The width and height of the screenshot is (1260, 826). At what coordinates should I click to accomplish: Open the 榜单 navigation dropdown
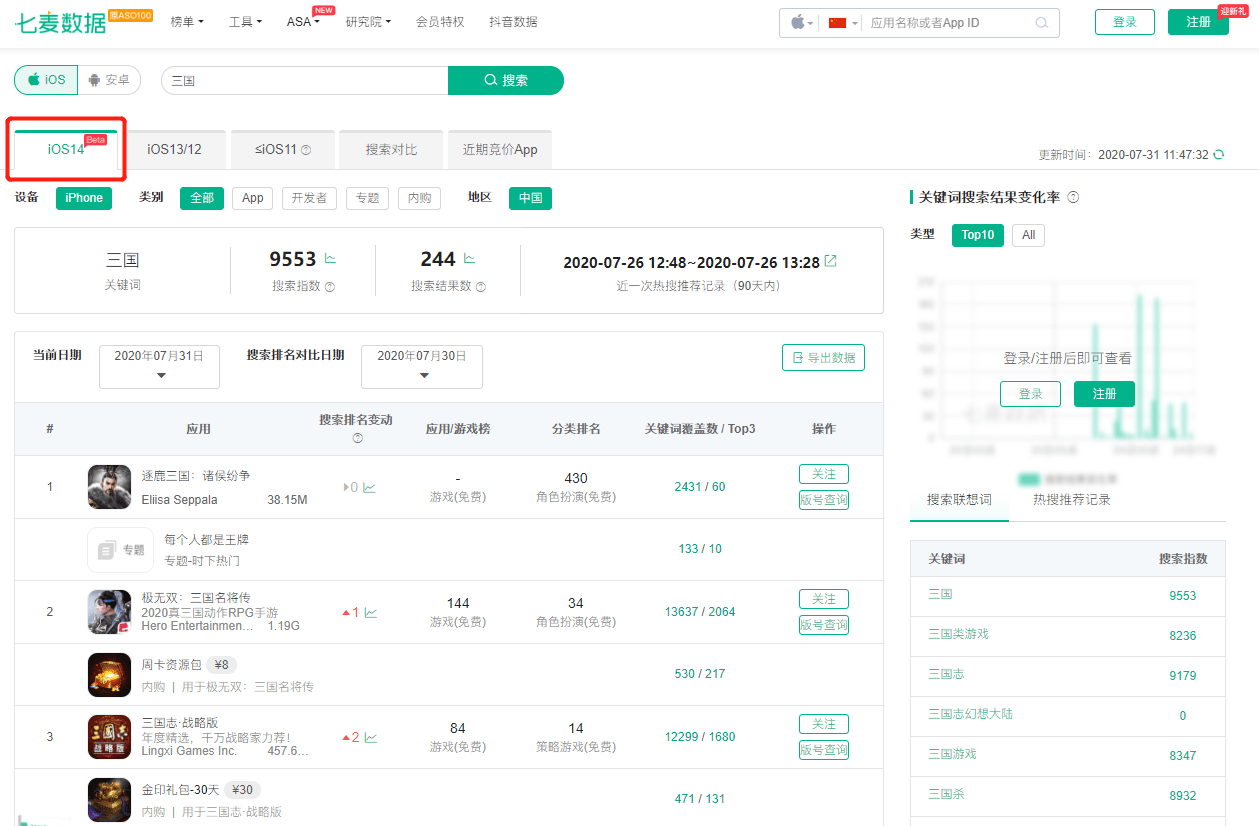[x=187, y=22]
